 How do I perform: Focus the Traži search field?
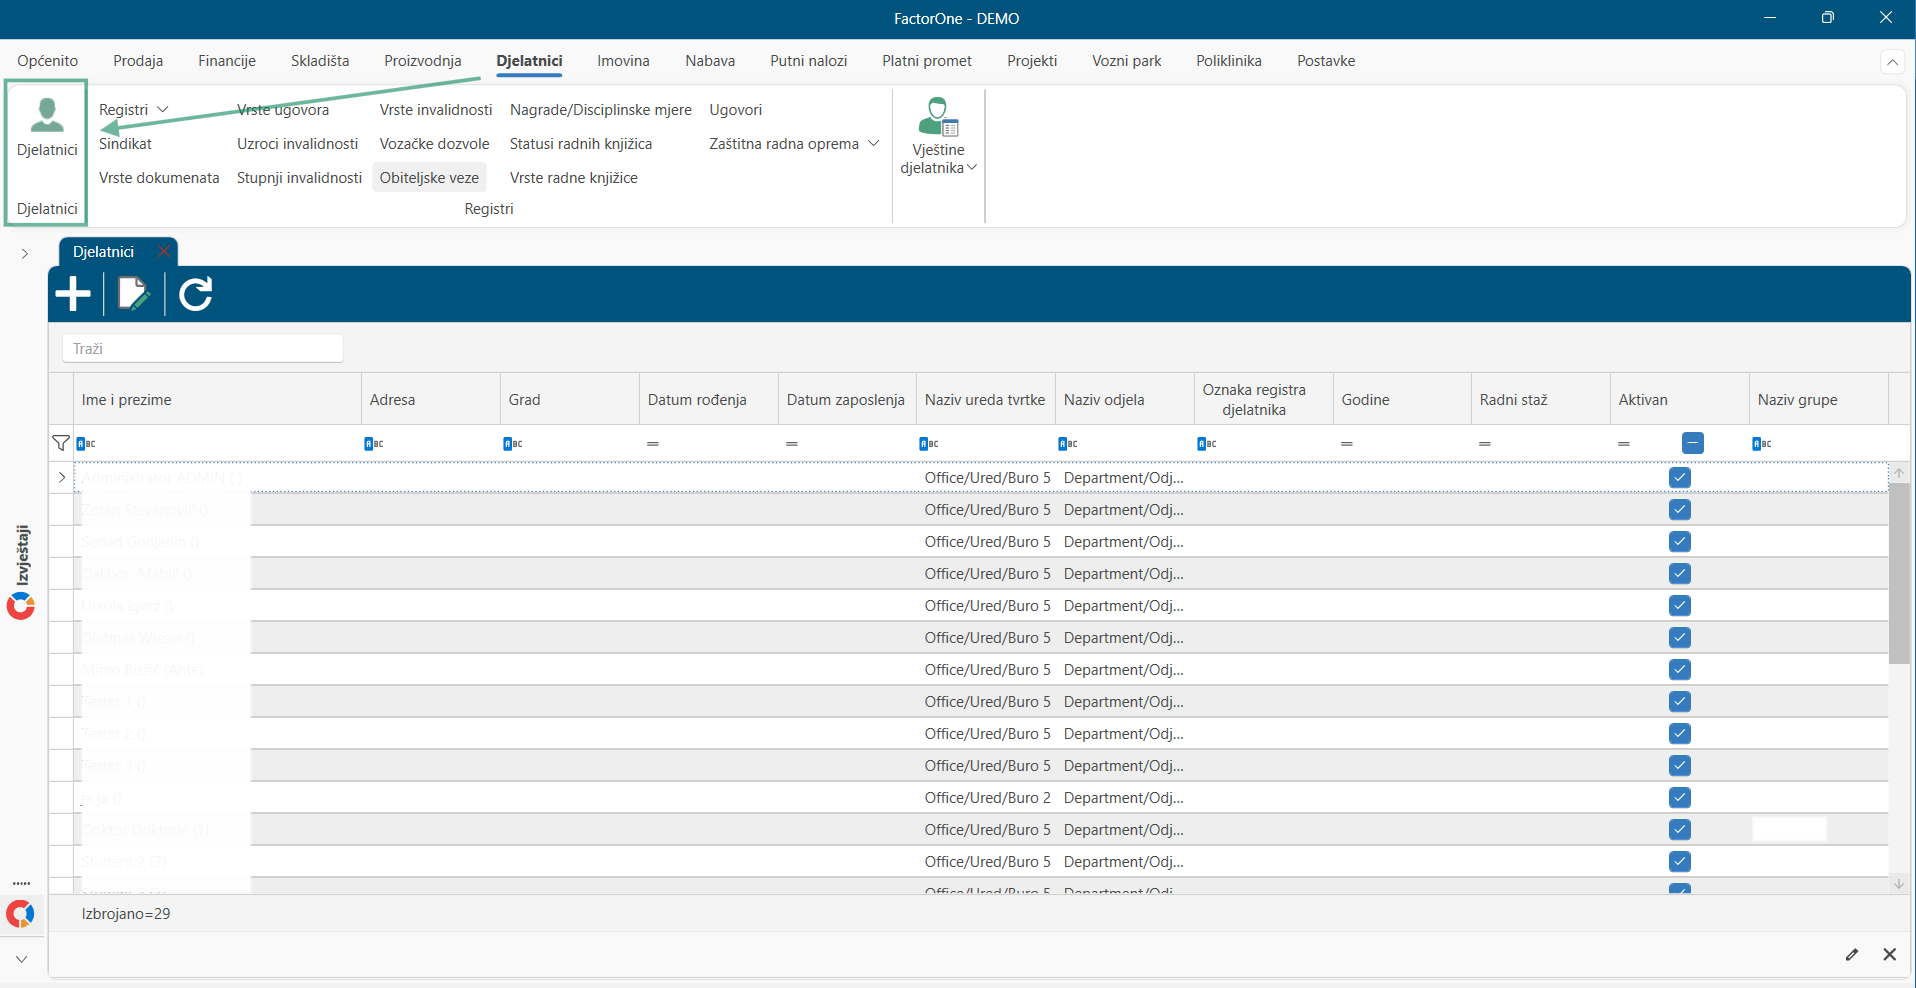[203, 349]
